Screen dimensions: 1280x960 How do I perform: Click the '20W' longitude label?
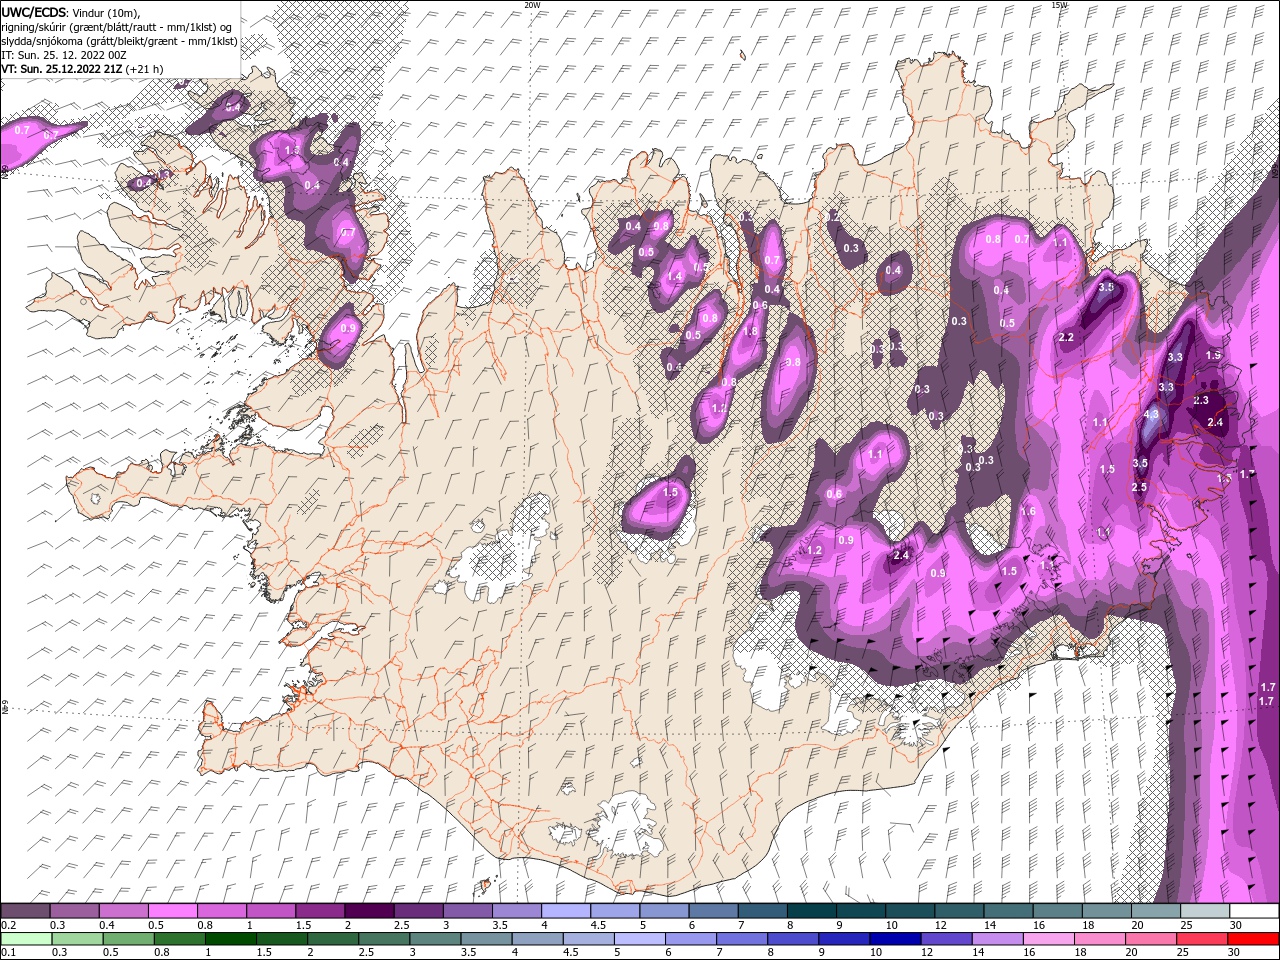tap(532, 5)
